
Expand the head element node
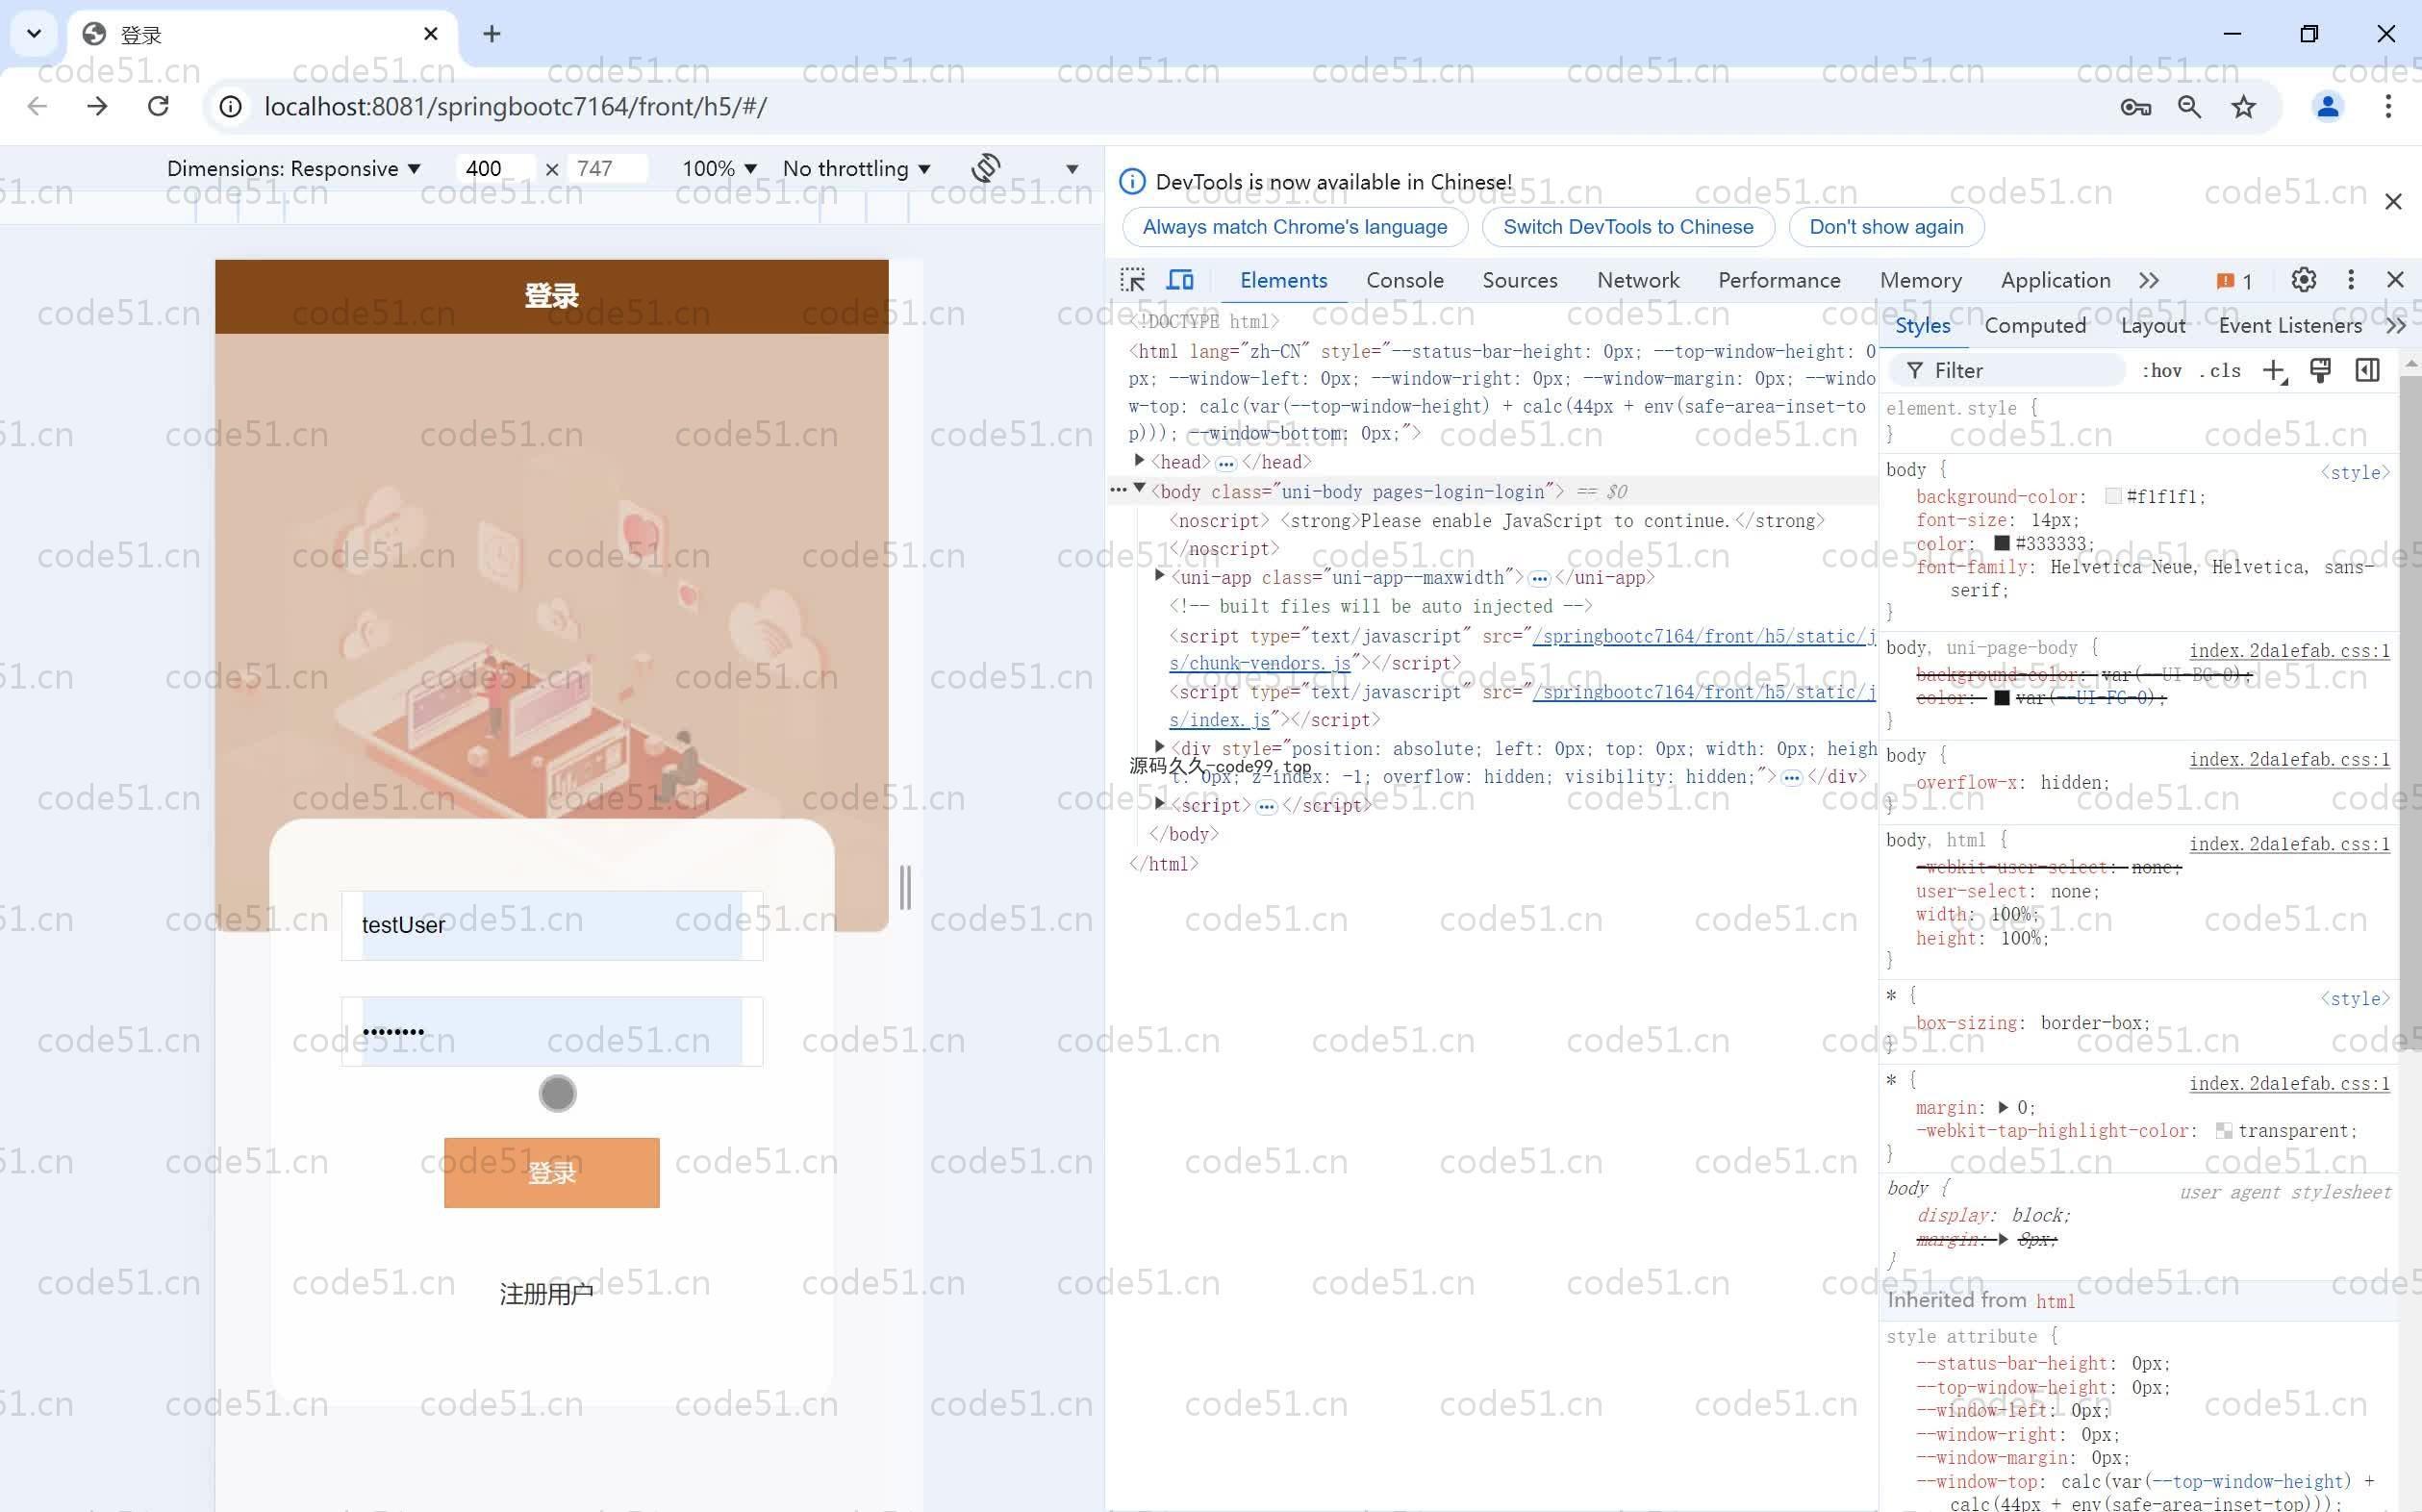1139,461
